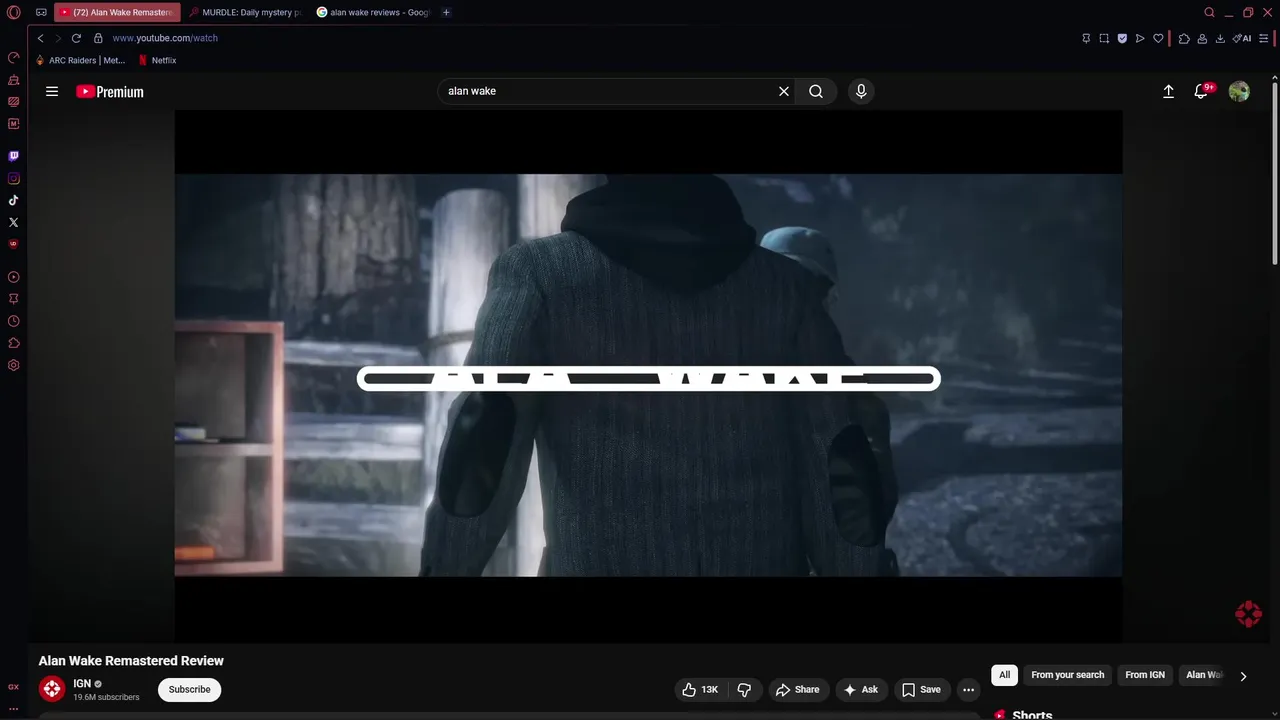The height and width of the screenshot is (720, 1280).
Task: Select From your search chip
Action: 1068,675
